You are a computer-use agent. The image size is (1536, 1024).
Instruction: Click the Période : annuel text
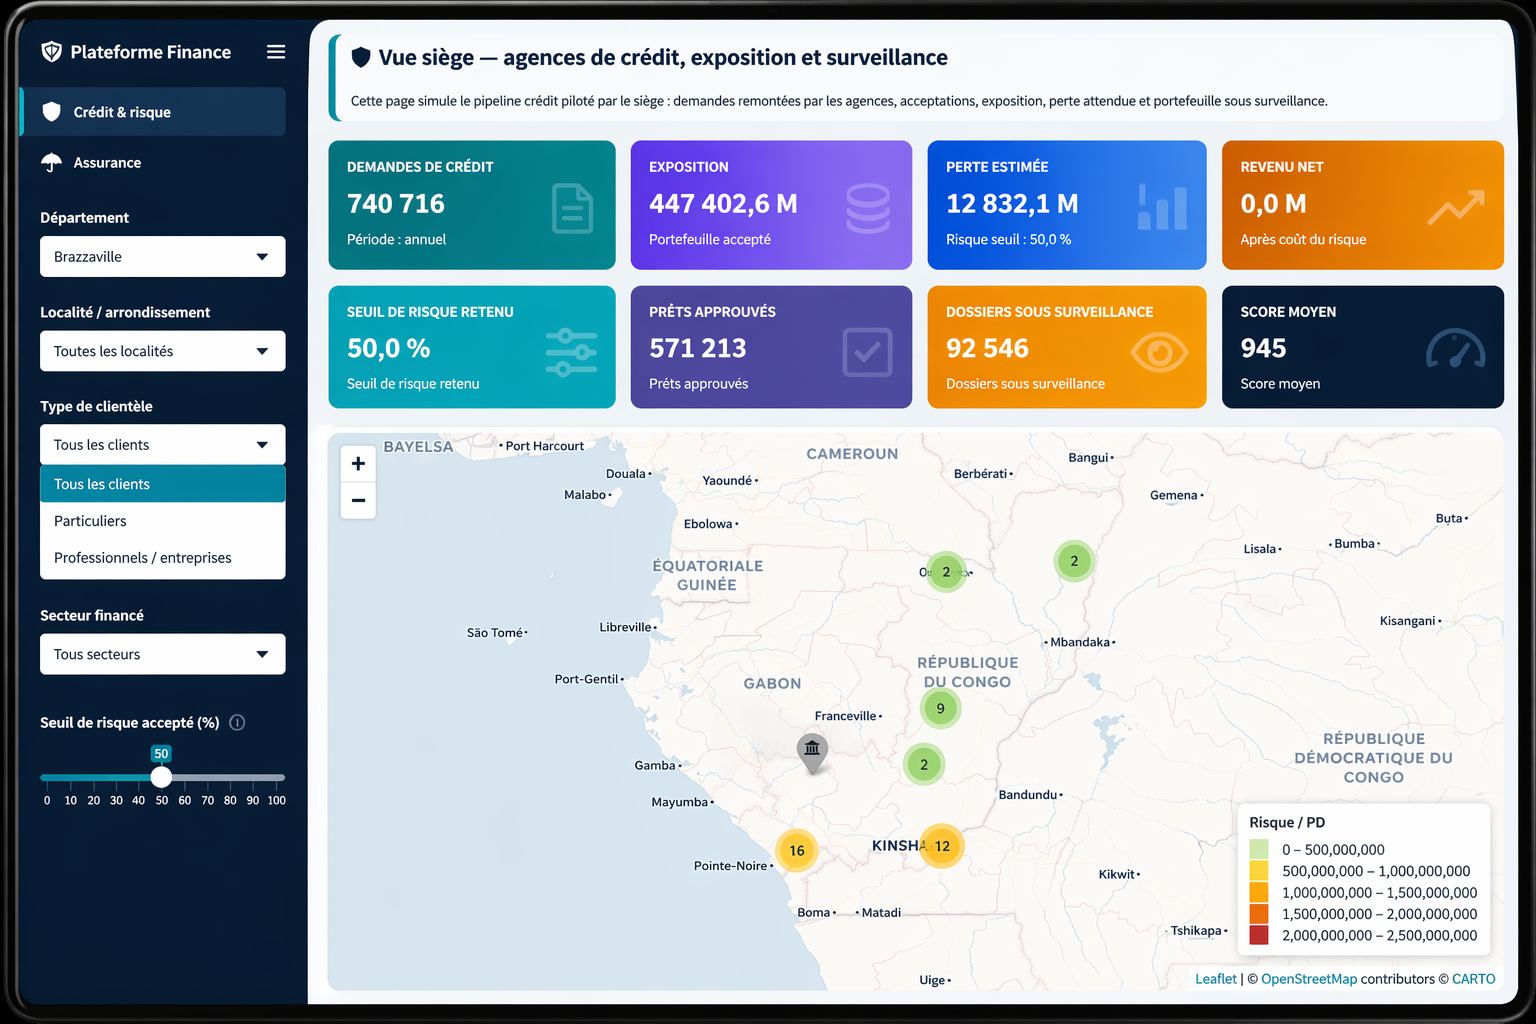(396, 240)
